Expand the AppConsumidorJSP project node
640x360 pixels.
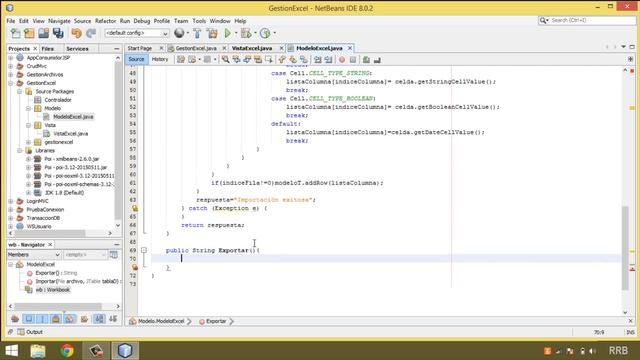tap(11, 58)
